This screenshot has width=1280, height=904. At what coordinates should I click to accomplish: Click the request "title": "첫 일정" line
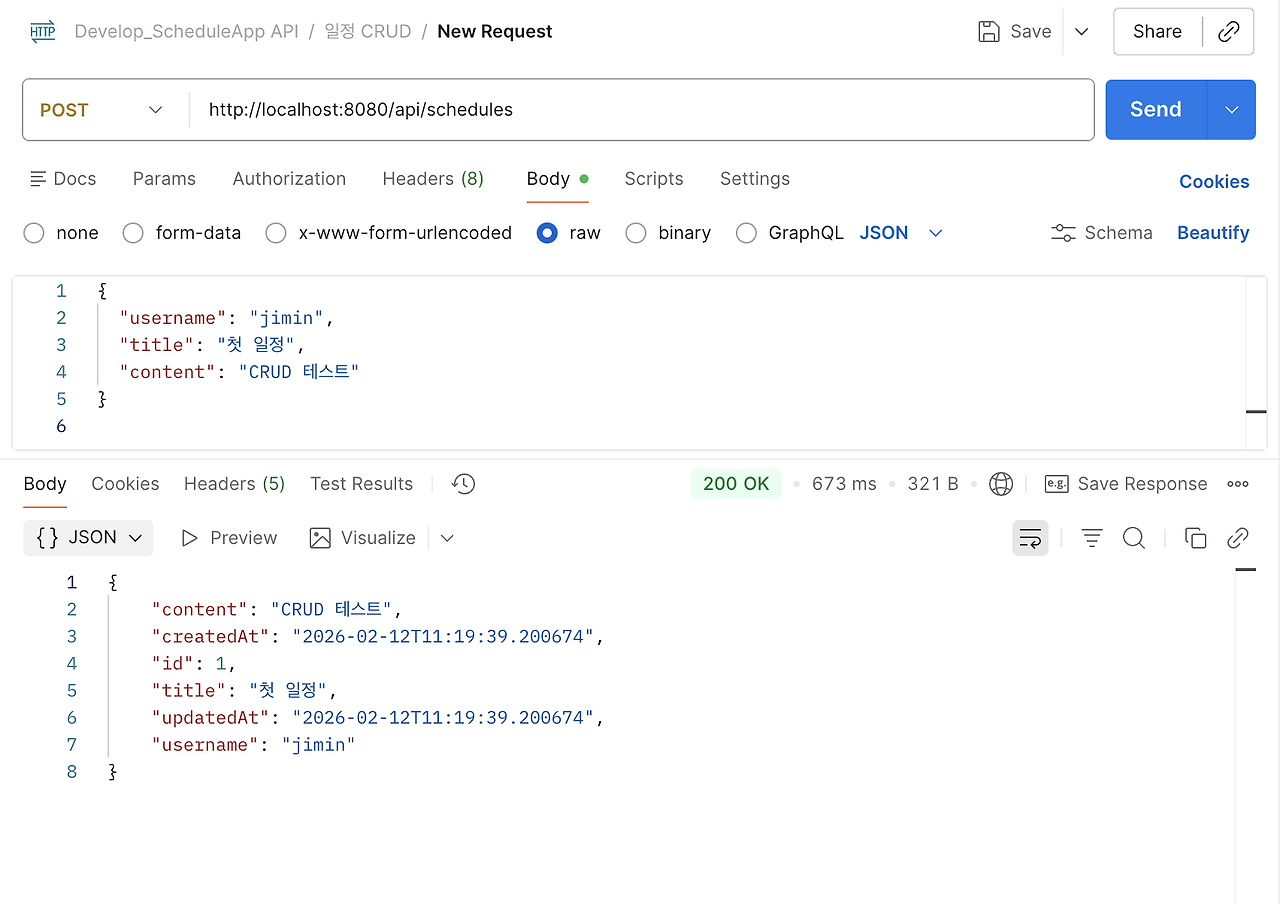[x=212, y=345]
